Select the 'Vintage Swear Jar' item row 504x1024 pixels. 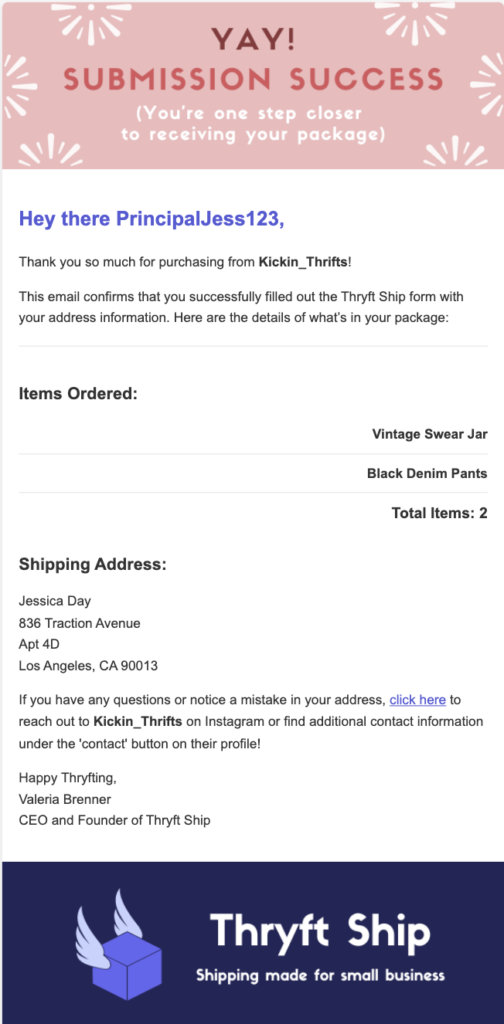(x=253, y=434)
